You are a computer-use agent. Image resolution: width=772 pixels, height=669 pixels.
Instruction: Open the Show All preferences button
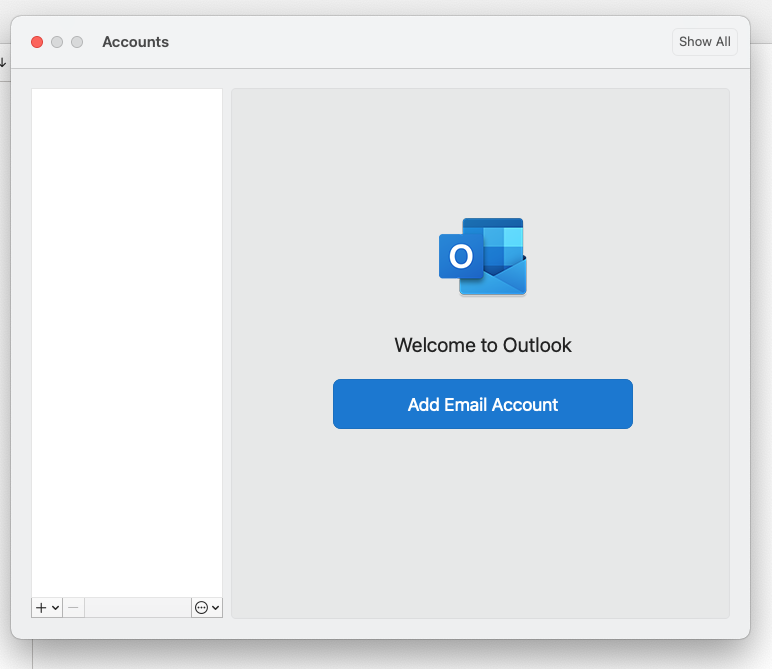click(705, 42)
